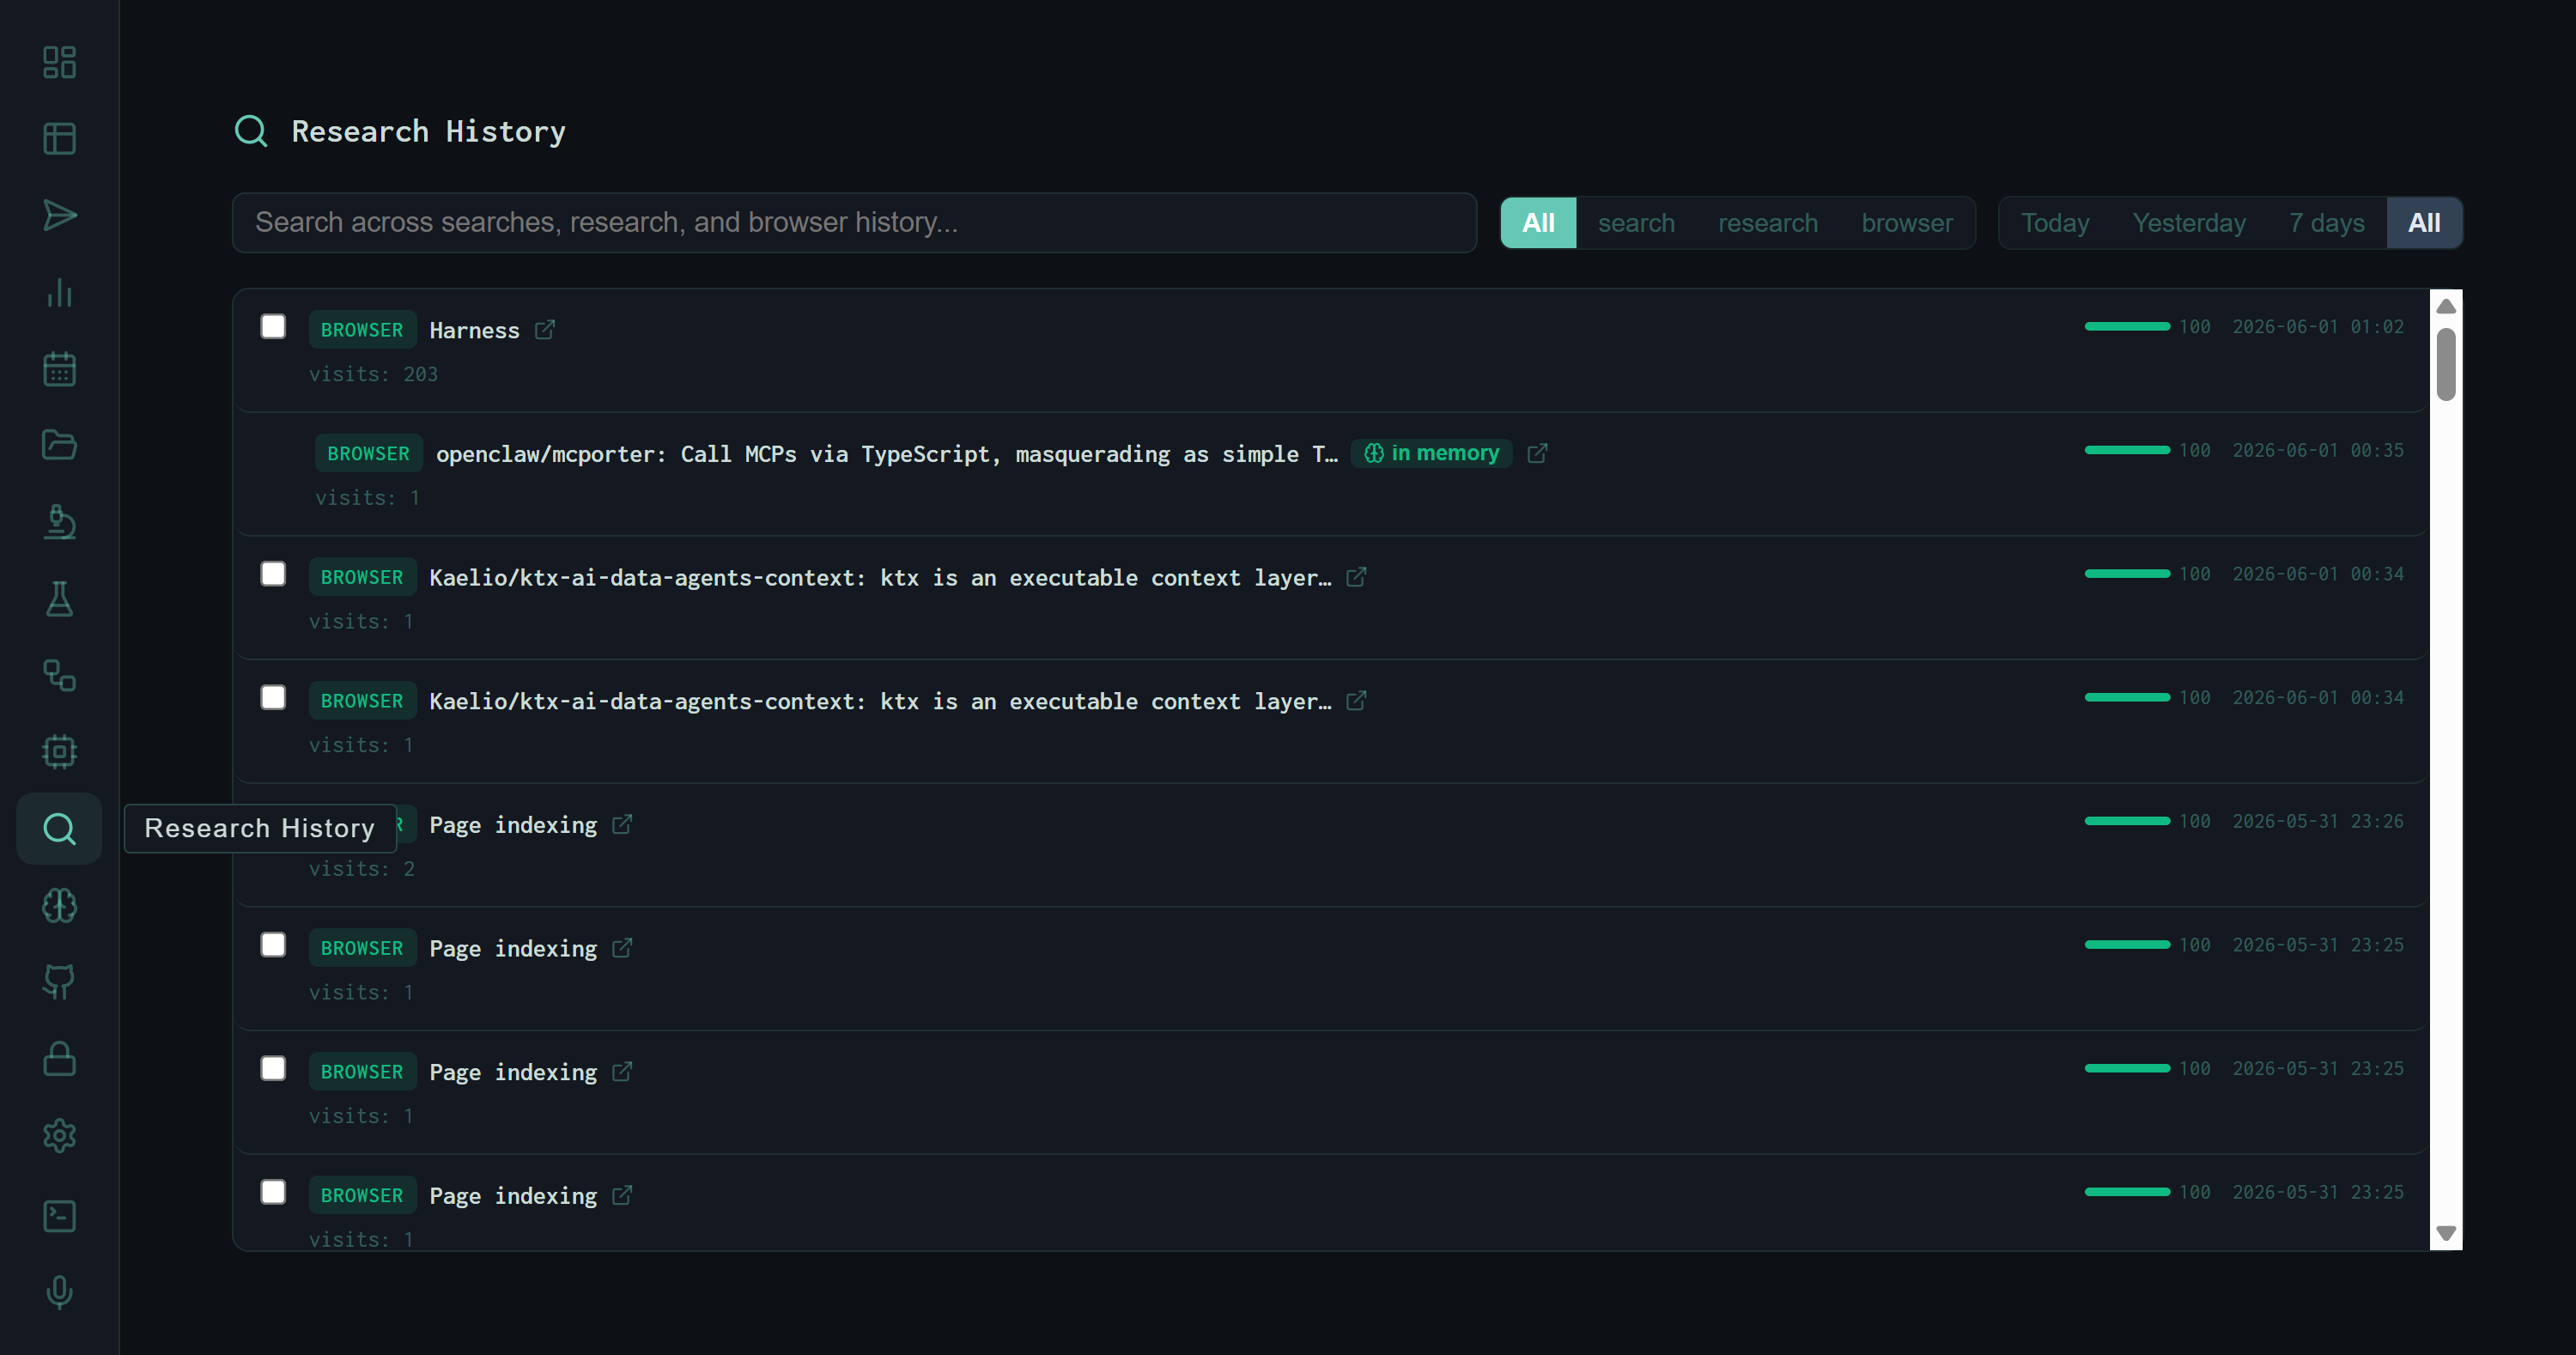Select the All date range filter
This screenshot has width=2576, height=1355.
point(2424,223)
